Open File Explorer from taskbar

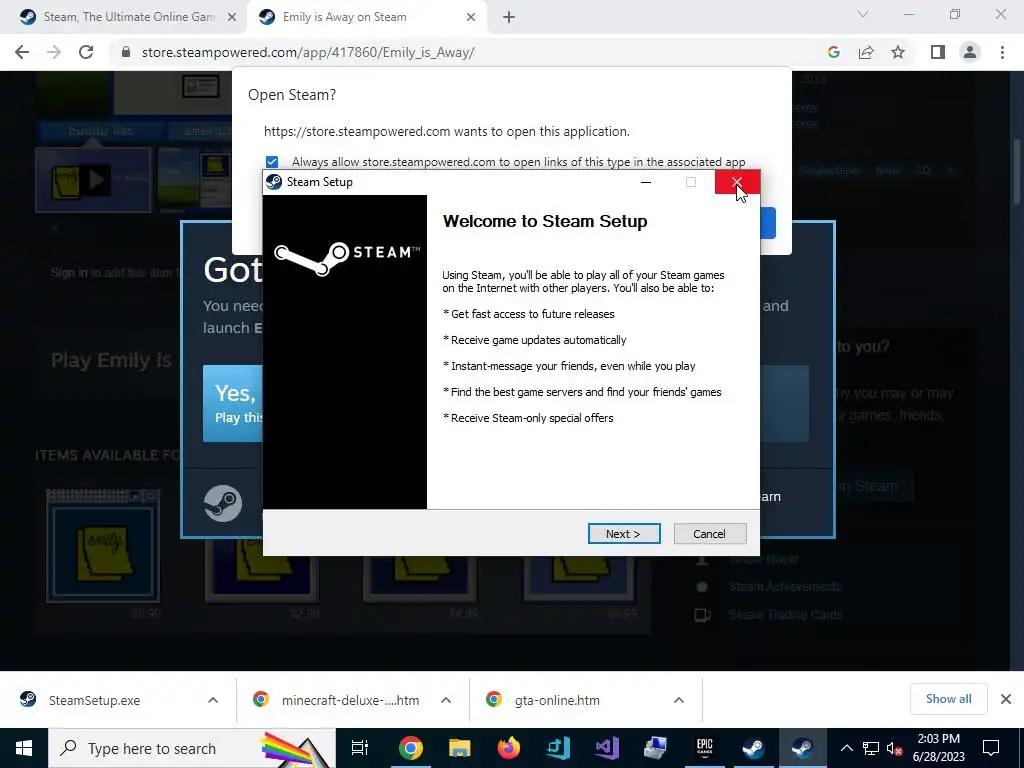(x=459, y=748)
